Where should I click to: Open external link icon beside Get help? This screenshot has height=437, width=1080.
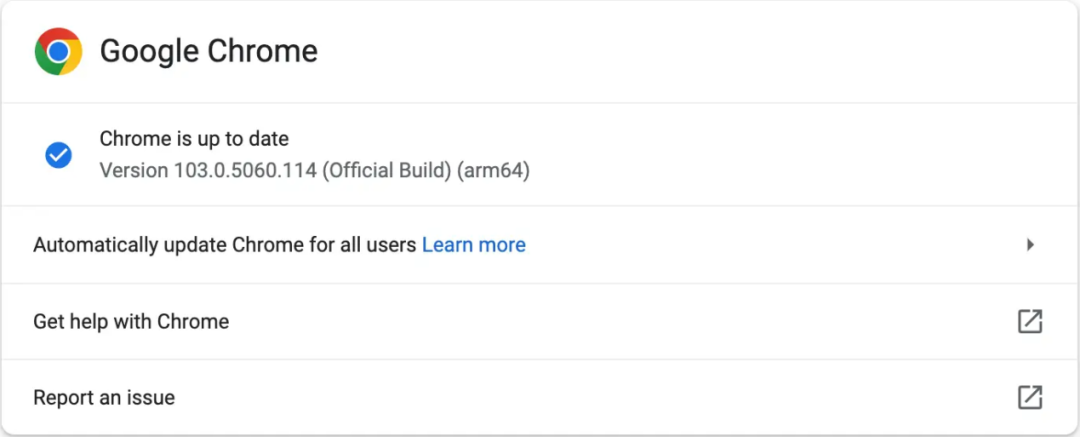click(x=1029, y=321)
